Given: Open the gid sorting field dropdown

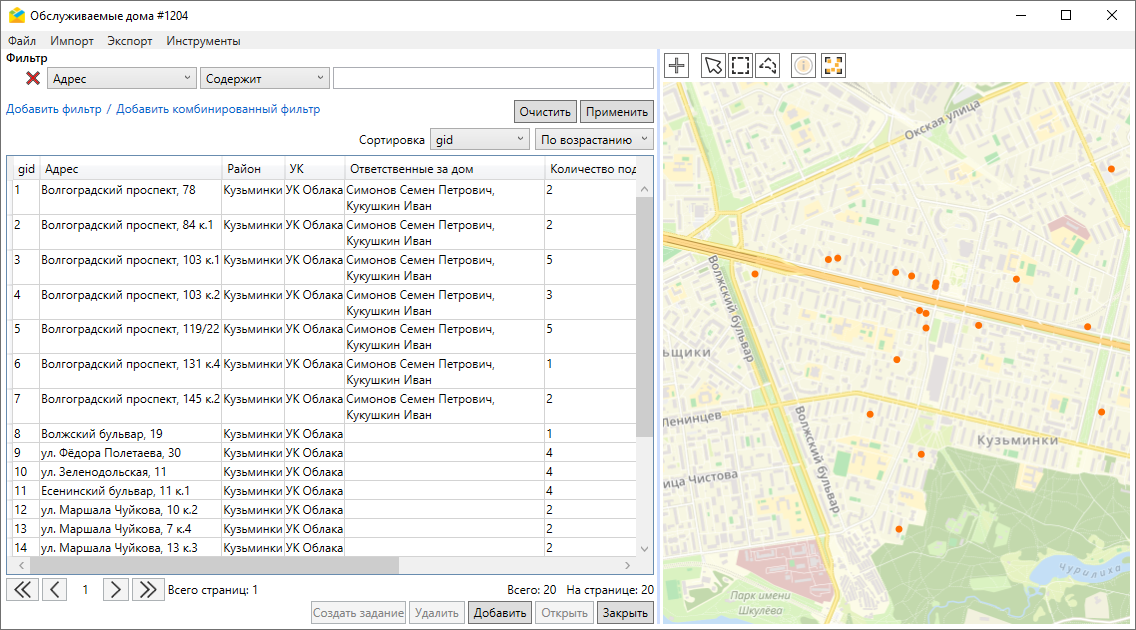Looking at the screenshot, I should tap(479, 140).
